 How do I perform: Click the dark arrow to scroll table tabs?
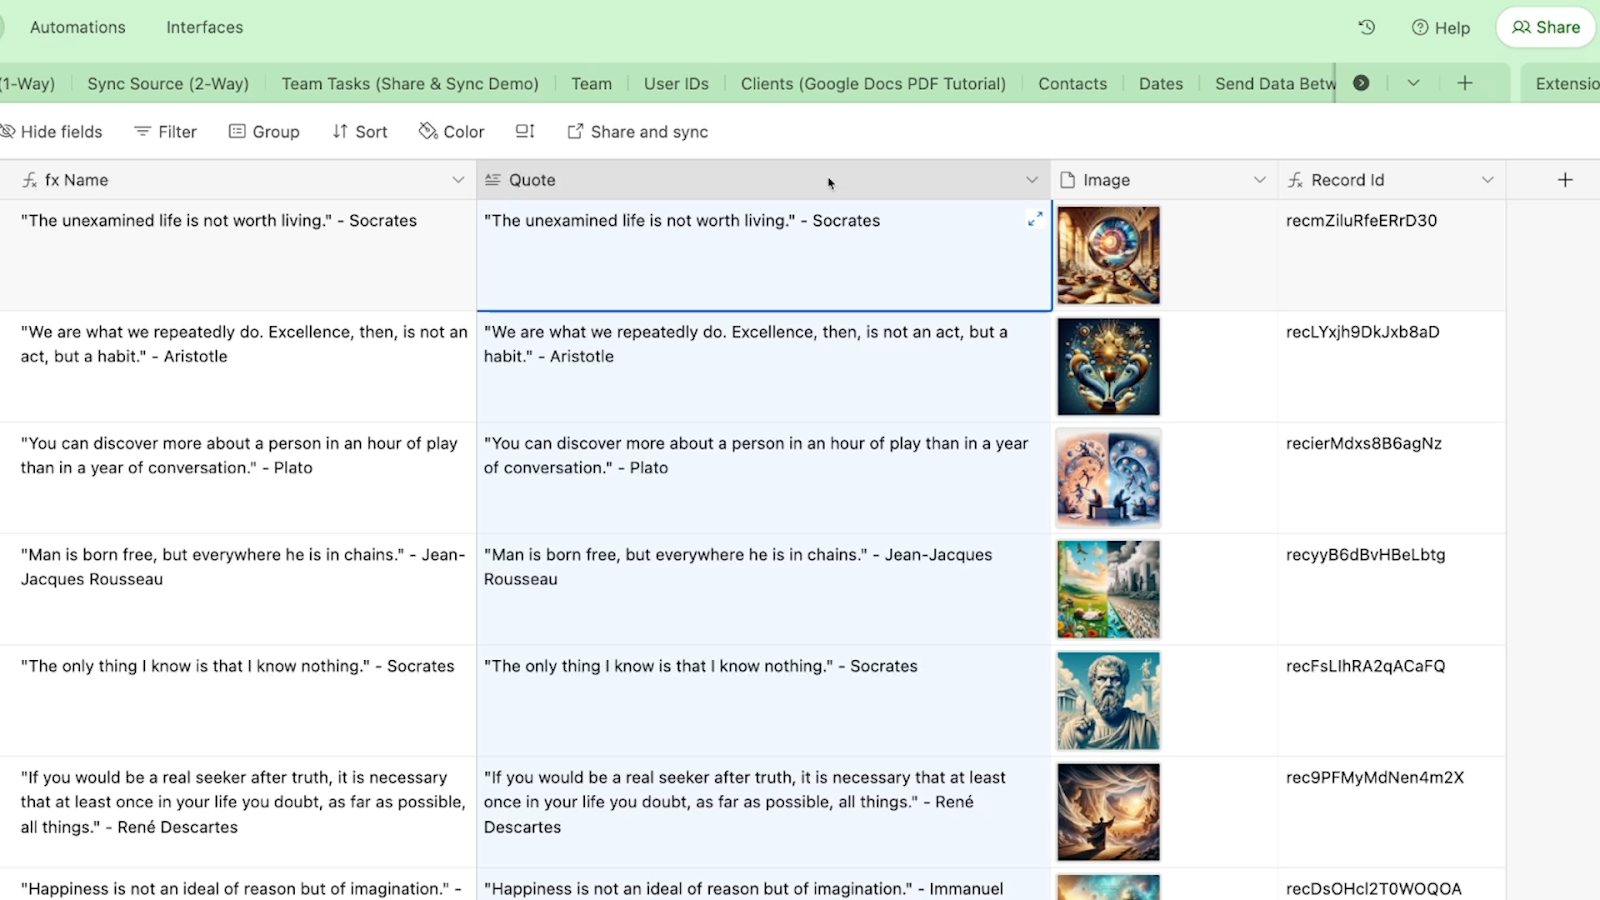coord(1361,83)
